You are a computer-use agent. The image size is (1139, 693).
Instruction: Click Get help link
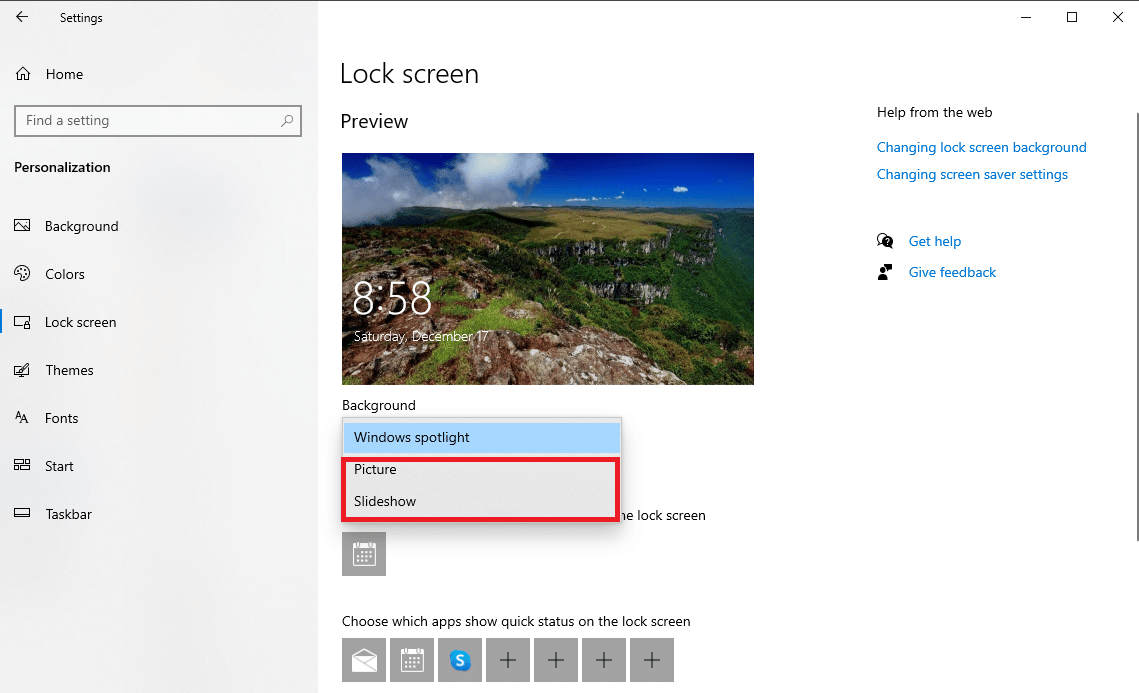(x=934, y=241)
